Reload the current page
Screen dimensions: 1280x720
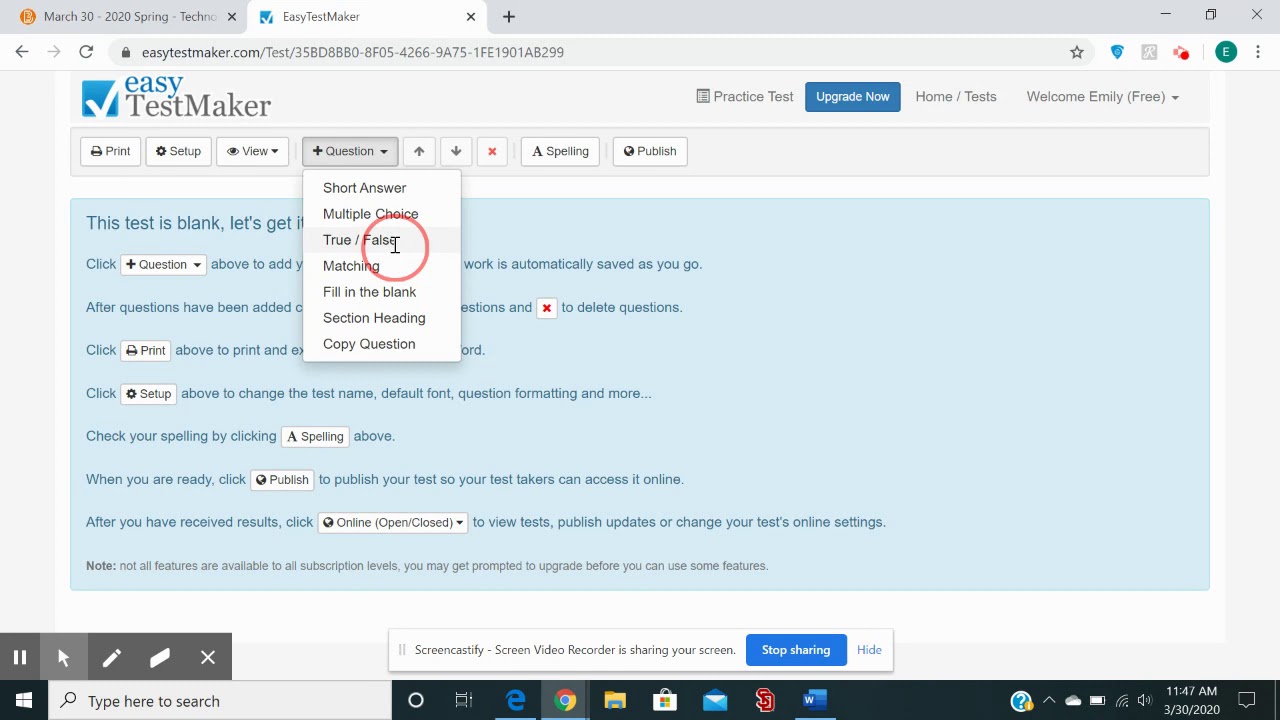[86, 52]
